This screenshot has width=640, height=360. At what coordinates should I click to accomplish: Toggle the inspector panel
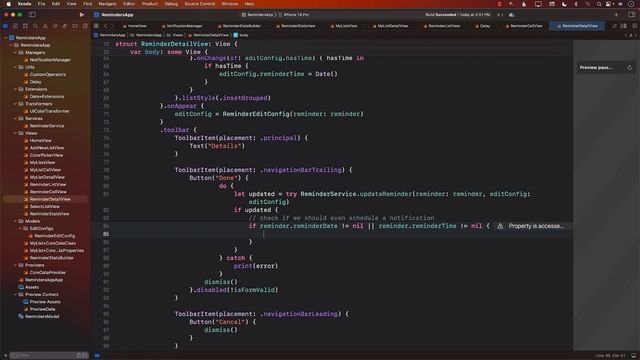pyautogui.click(x=631, y=15)
